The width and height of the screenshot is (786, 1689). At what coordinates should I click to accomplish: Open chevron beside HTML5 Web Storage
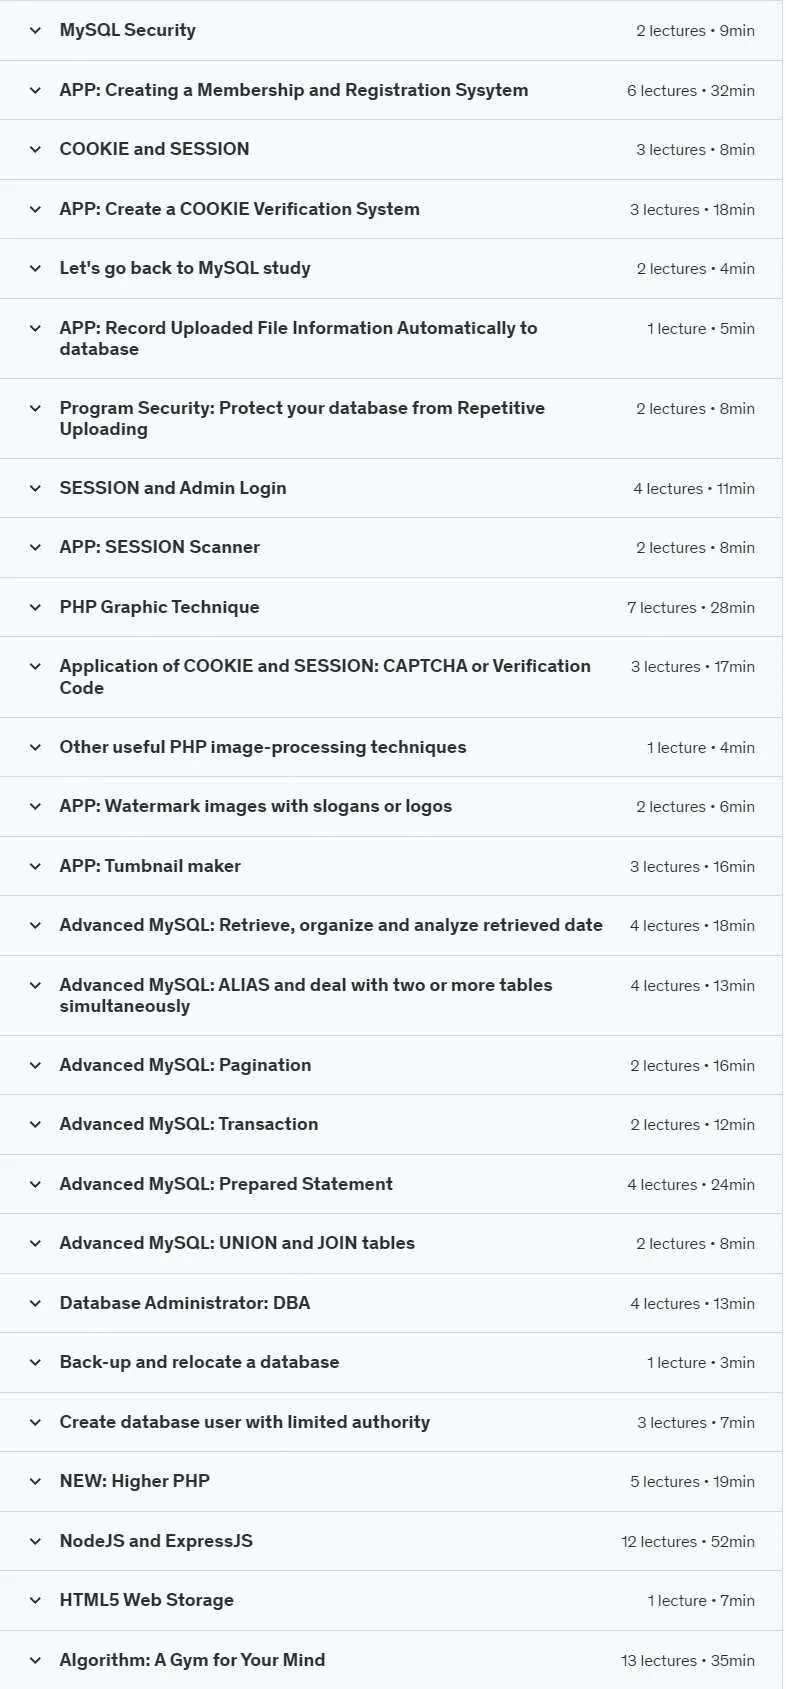point(35,1601)
